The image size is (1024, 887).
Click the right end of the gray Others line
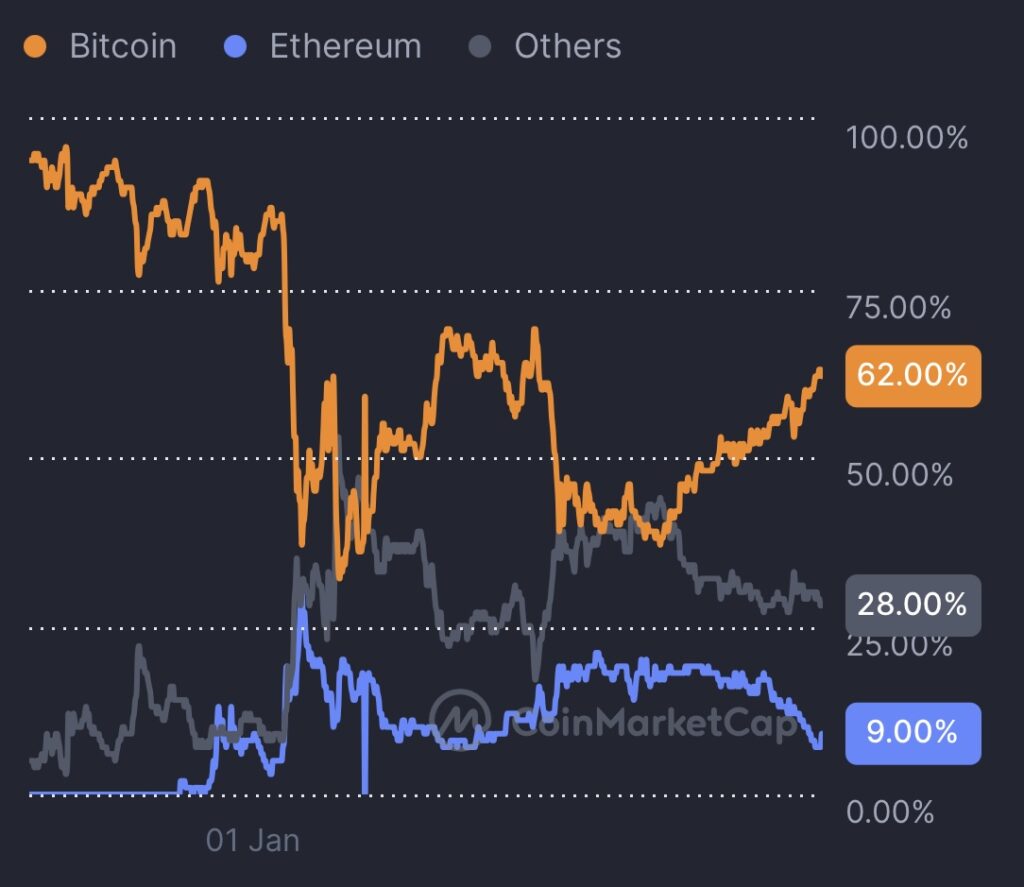(x=820, y=602)
